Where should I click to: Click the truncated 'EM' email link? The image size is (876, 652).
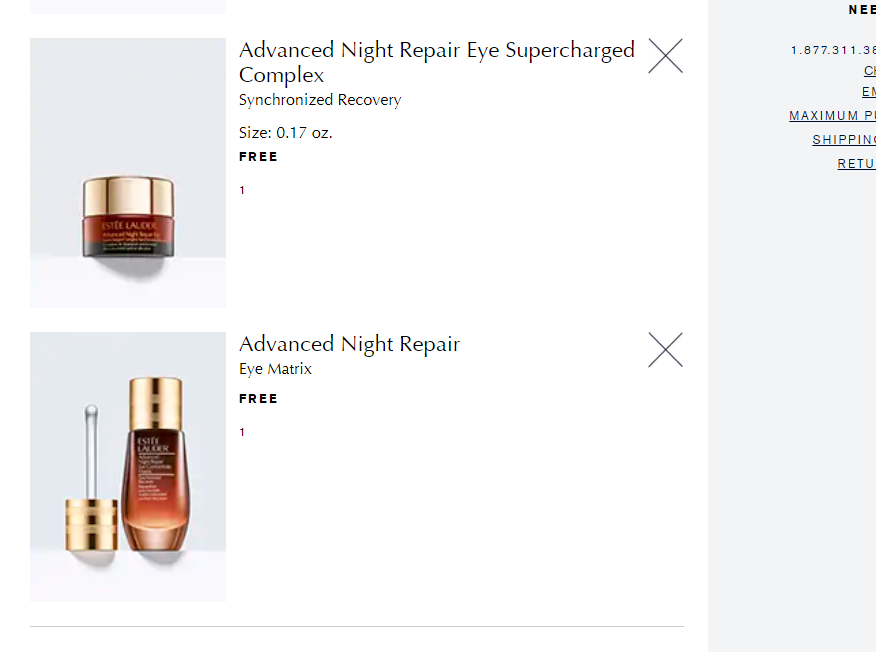868,92
